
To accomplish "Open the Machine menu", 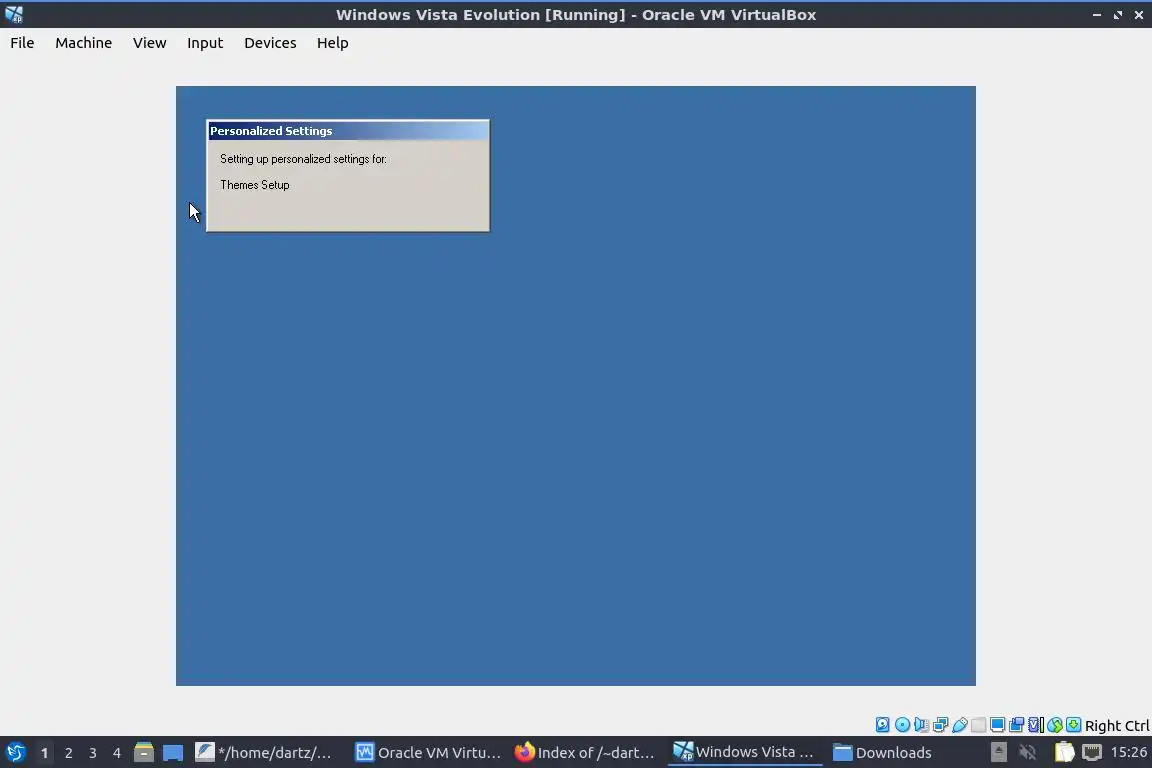I will (x=84, y=43).
